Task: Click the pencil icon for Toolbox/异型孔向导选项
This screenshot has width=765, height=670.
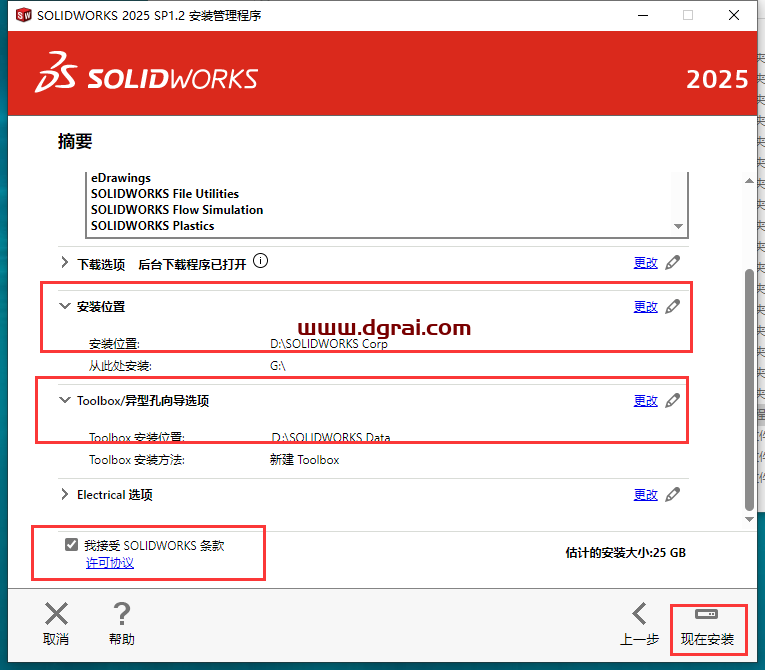Action: 673,401
